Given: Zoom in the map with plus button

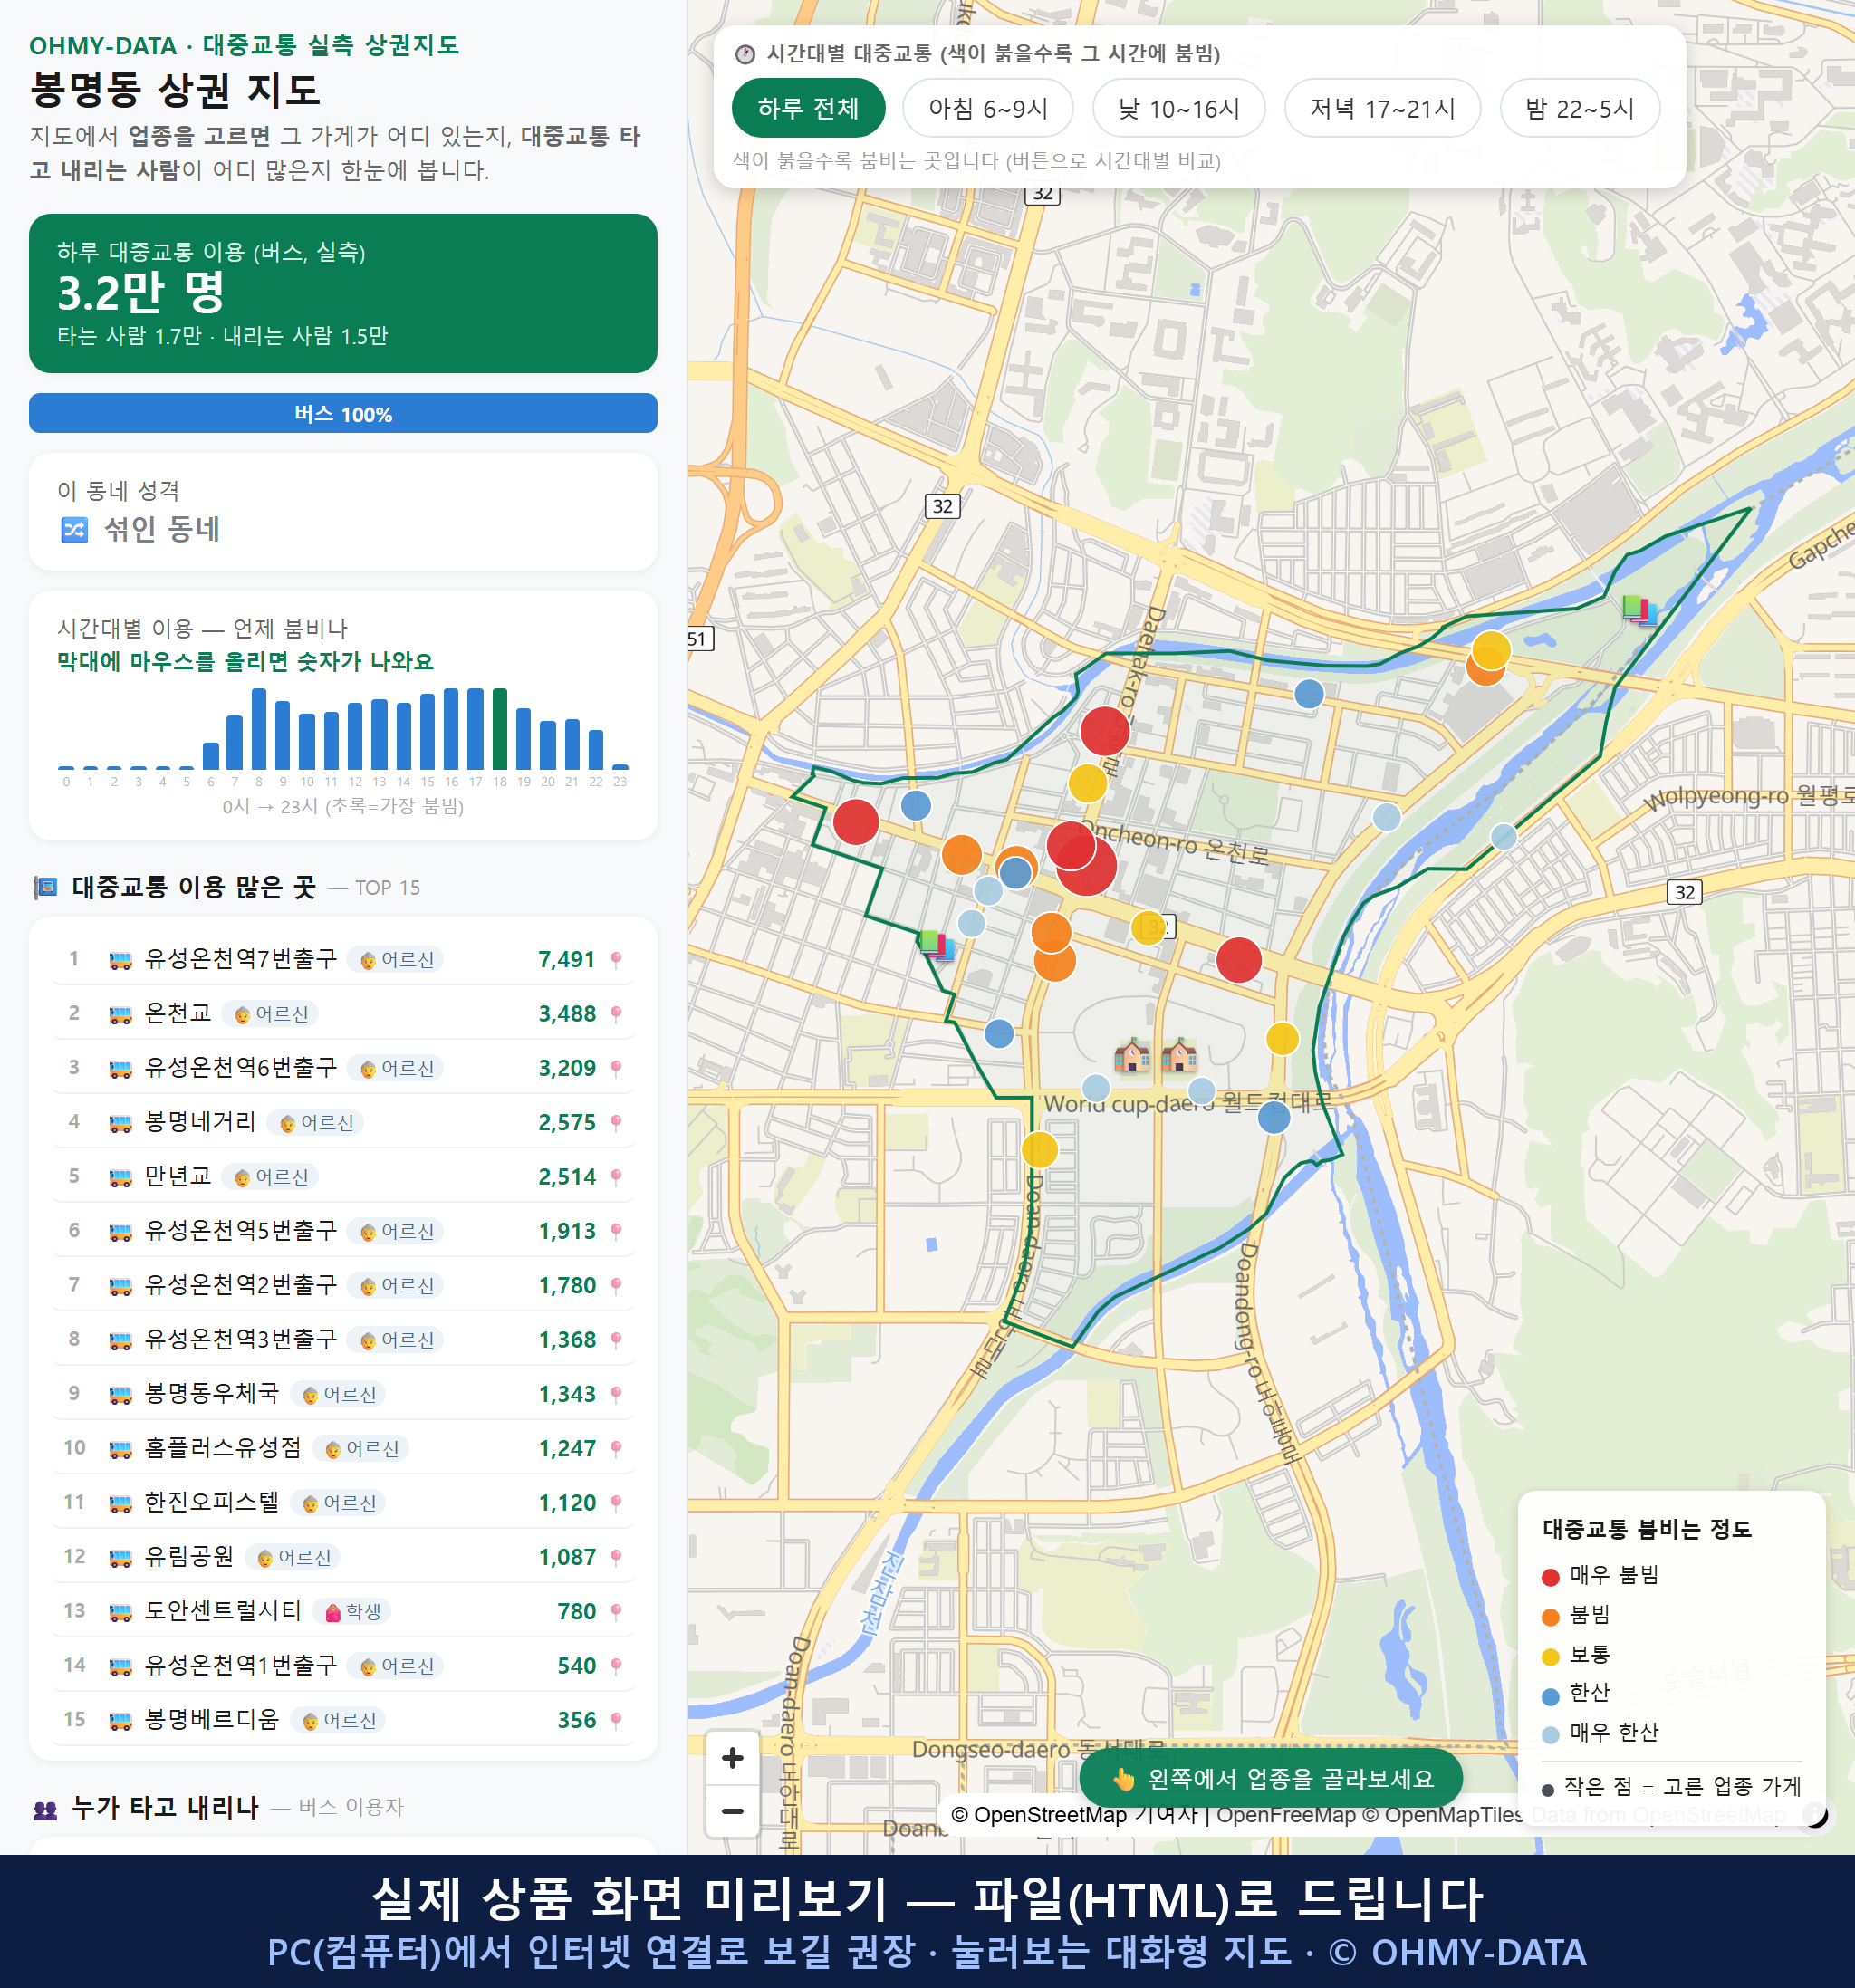Looking at the screenshot, I should [x=732, y=1758].
